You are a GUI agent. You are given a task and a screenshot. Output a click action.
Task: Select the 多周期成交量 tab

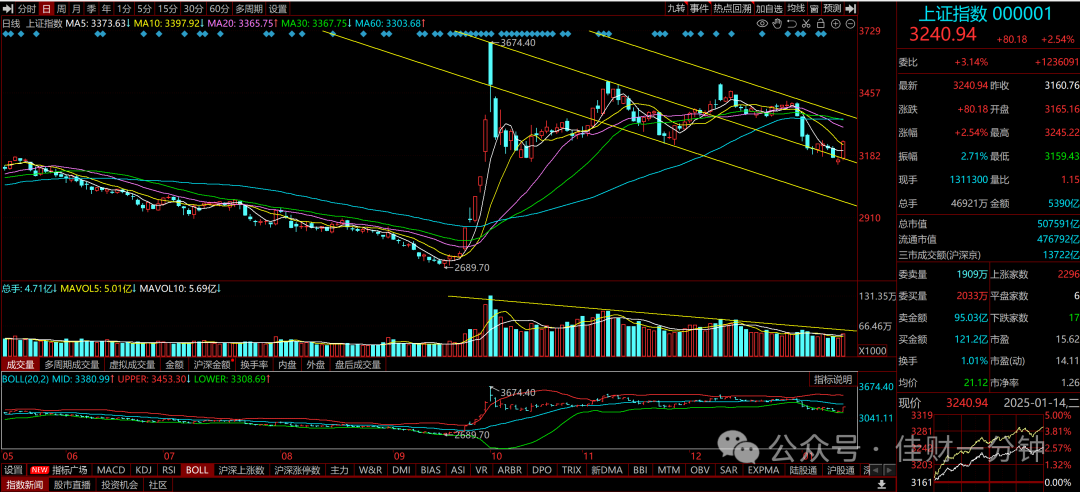[x=71, y=365]
